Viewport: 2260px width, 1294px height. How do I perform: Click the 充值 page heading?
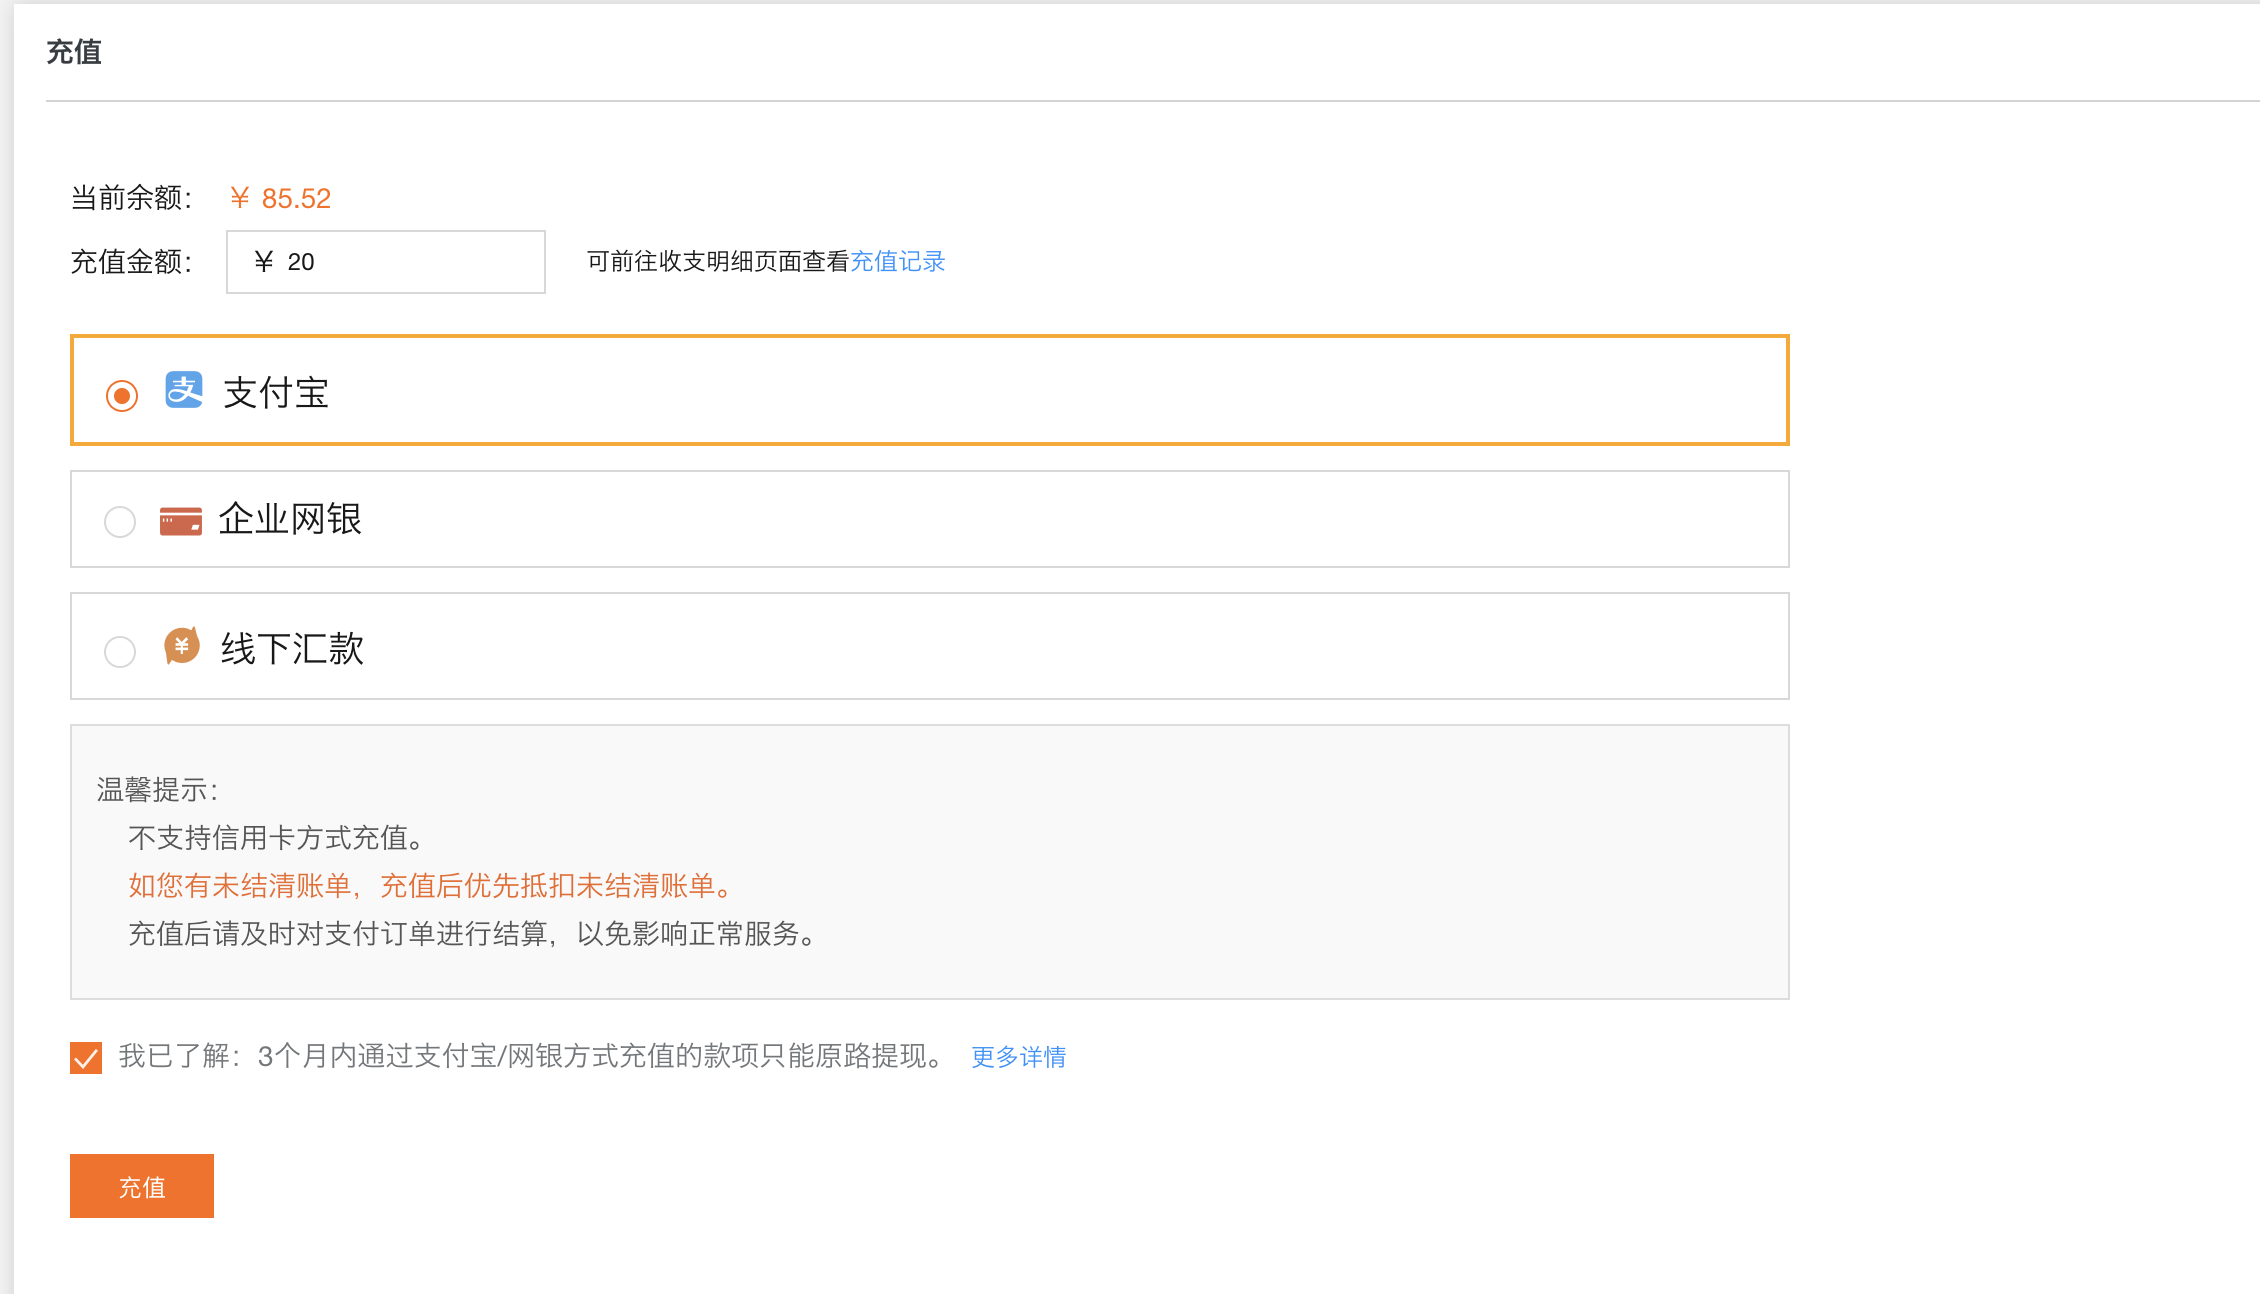coord(74,52)
